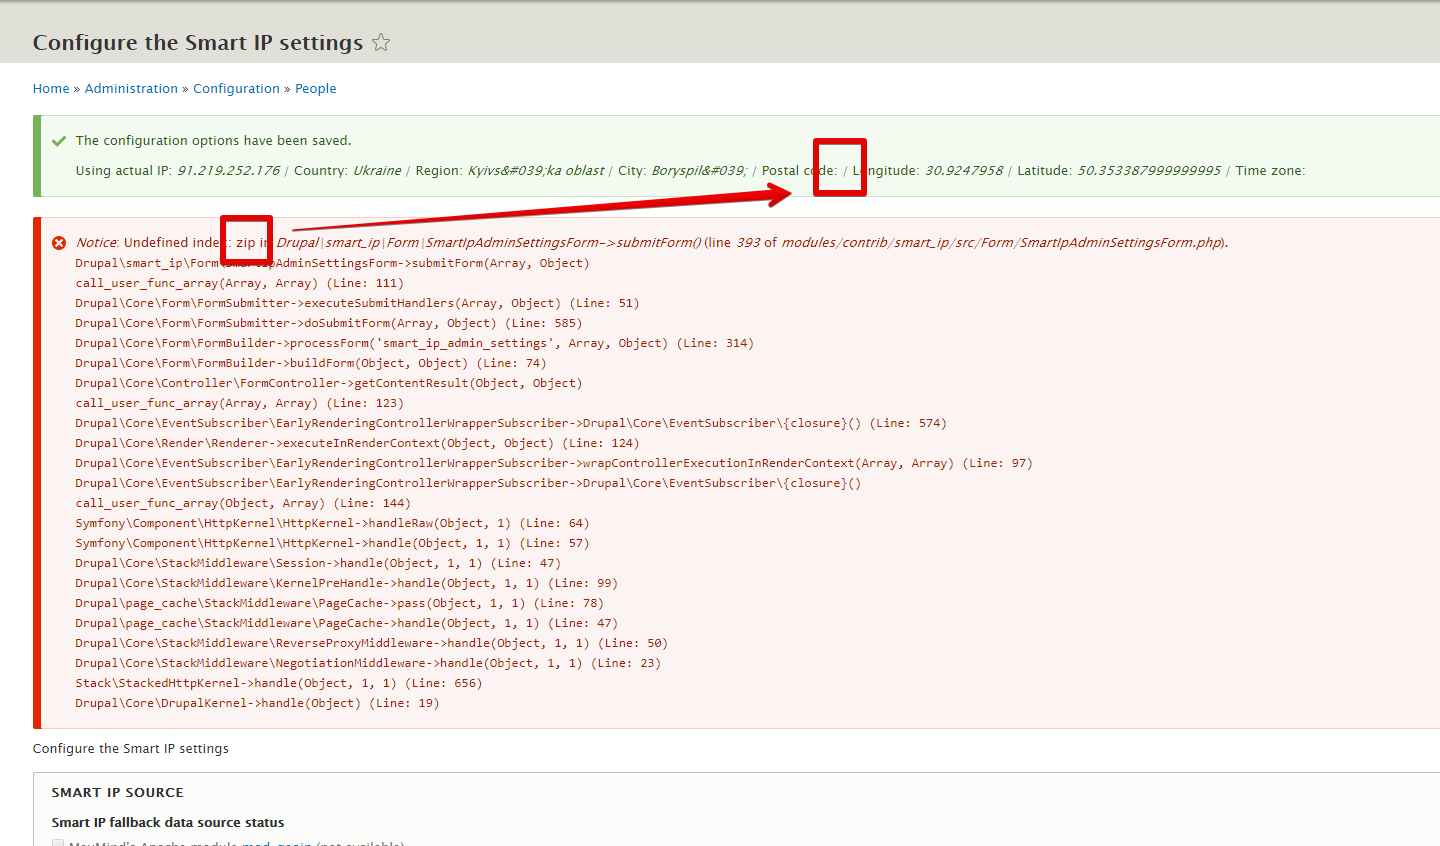1440x846 pixels.
Task: Go to Administration breadcrumb
Action: point(131,89)
